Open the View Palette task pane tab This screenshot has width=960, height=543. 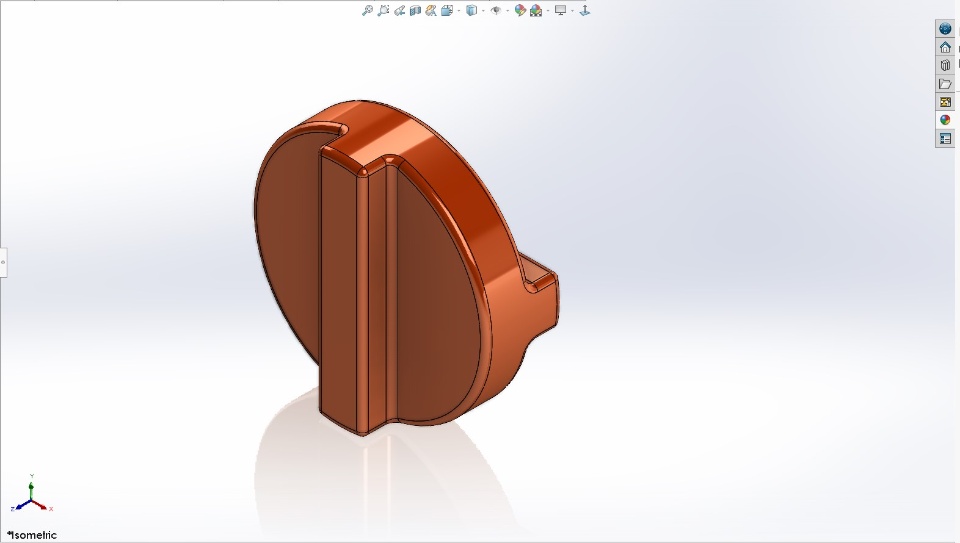click(x=945, y=102)
